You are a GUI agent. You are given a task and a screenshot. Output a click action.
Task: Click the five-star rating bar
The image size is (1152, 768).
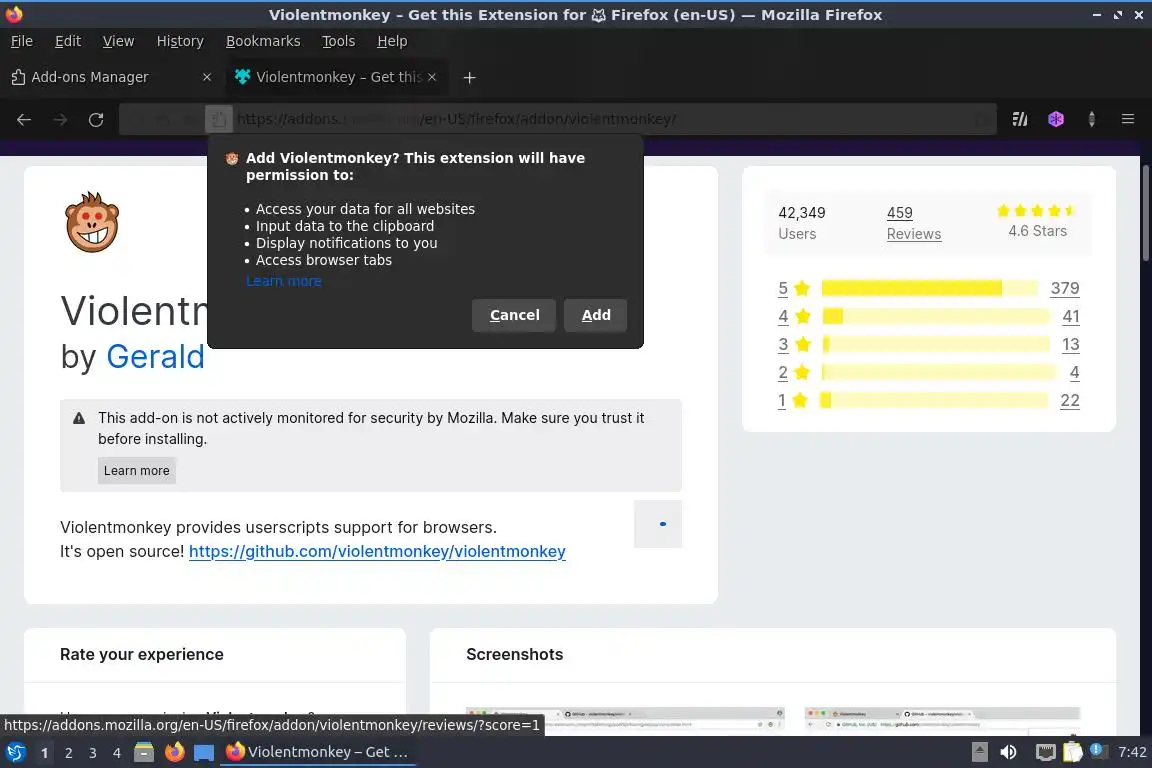930,288
